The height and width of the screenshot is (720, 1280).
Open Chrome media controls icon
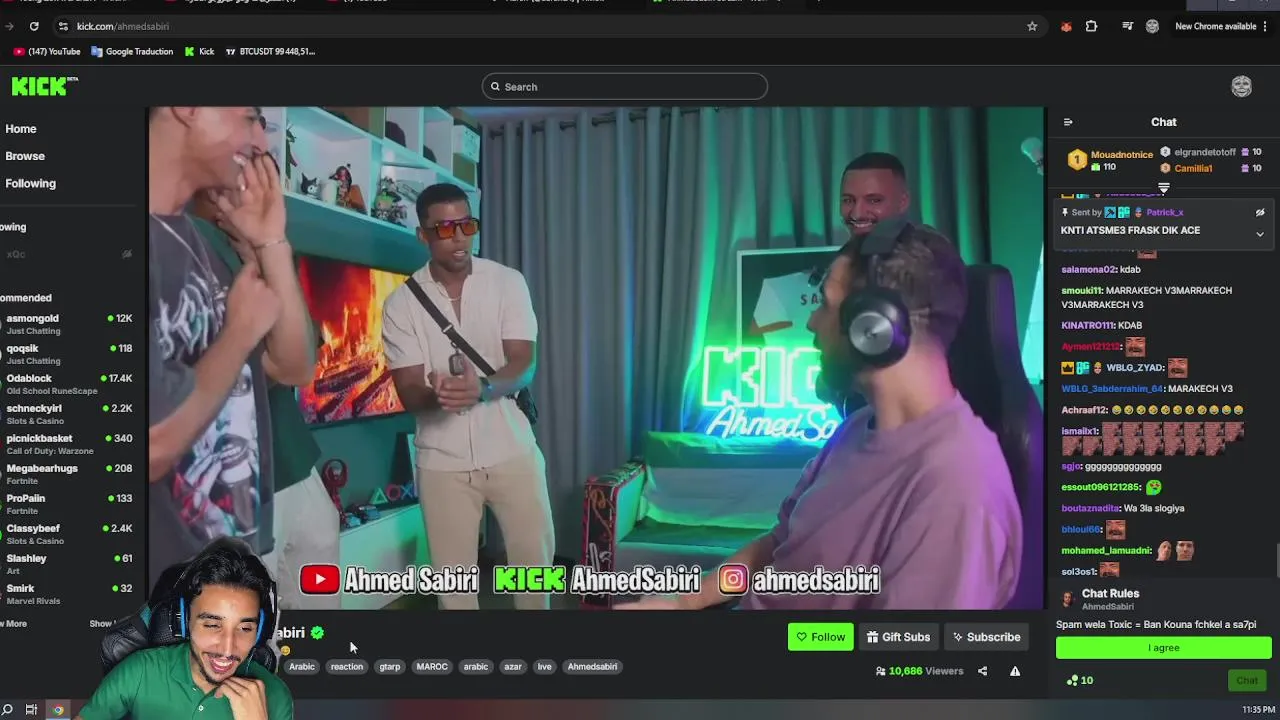click(x=1127, y=26)
